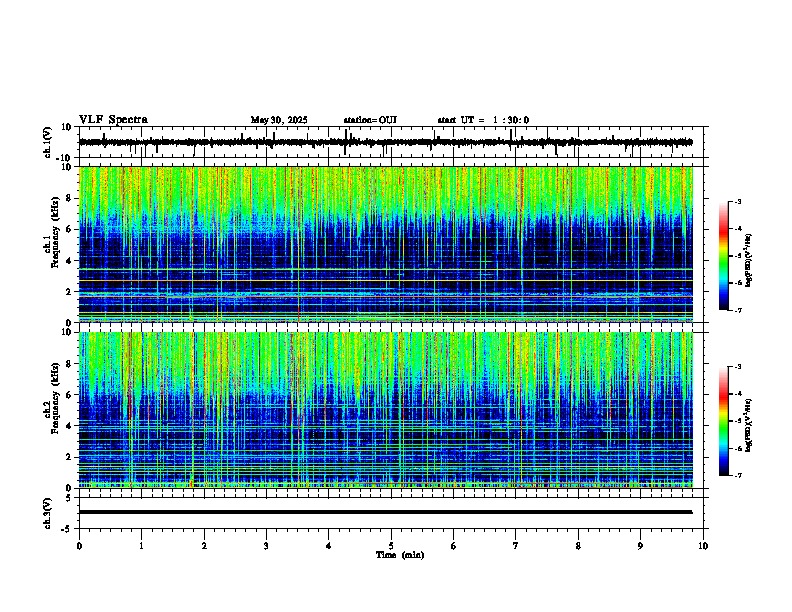Click the ch.1 spectrogram color scale bar
Screen dimensions: 792x612
coord(724,256)
